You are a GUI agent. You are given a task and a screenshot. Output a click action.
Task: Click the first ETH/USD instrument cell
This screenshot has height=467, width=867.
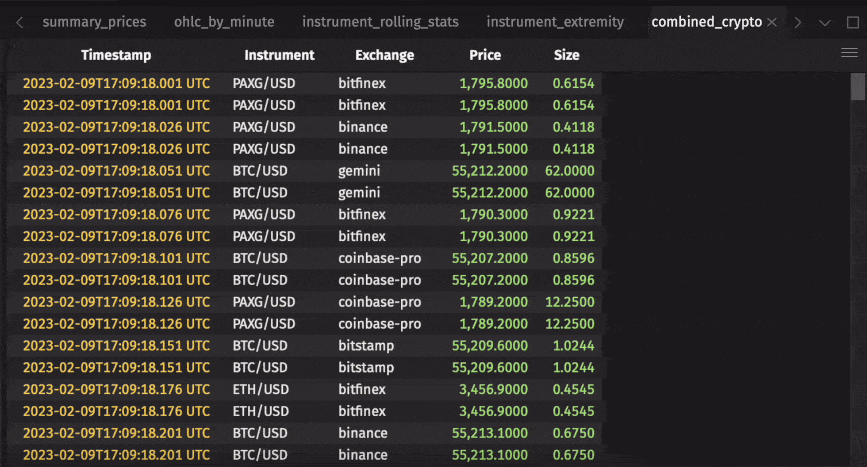260,390
